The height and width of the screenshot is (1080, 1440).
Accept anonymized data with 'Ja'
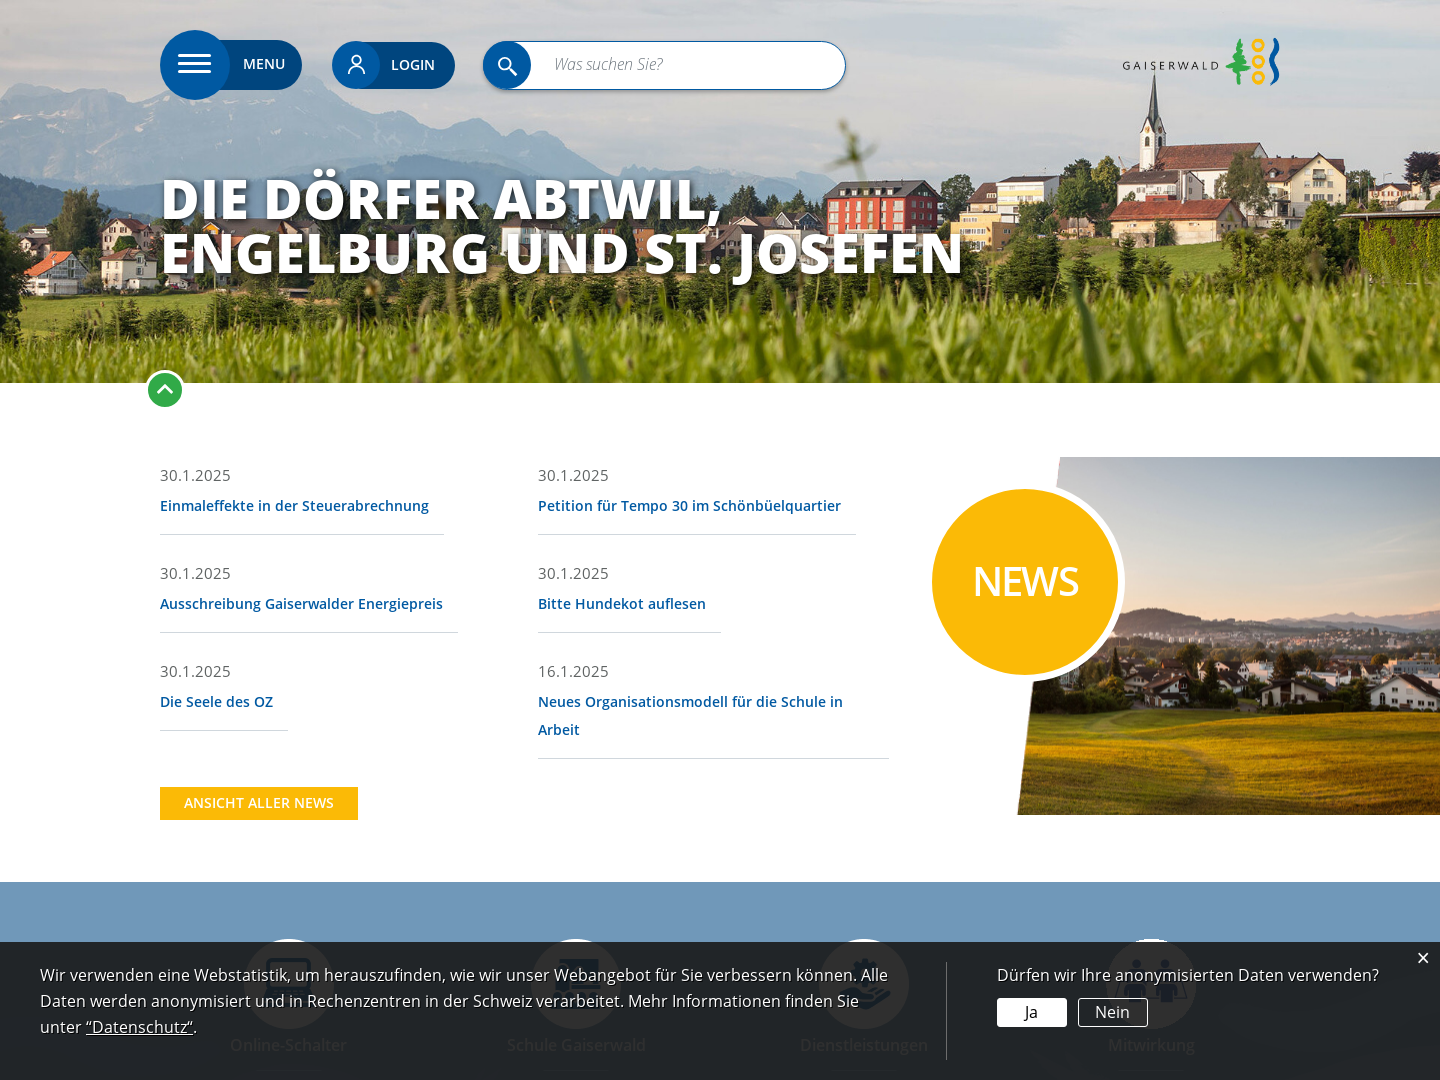tap(1032, 1012)
